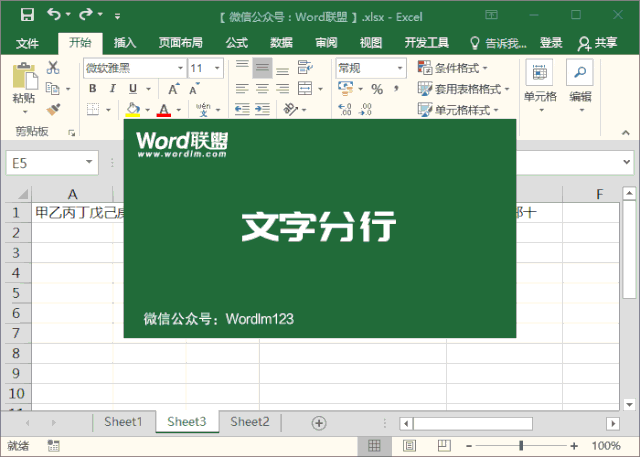The height and width of the screenshot is (457, 640).
Task: Switch to 公式 Formulas tab
Action: click(x=236, y=42)
